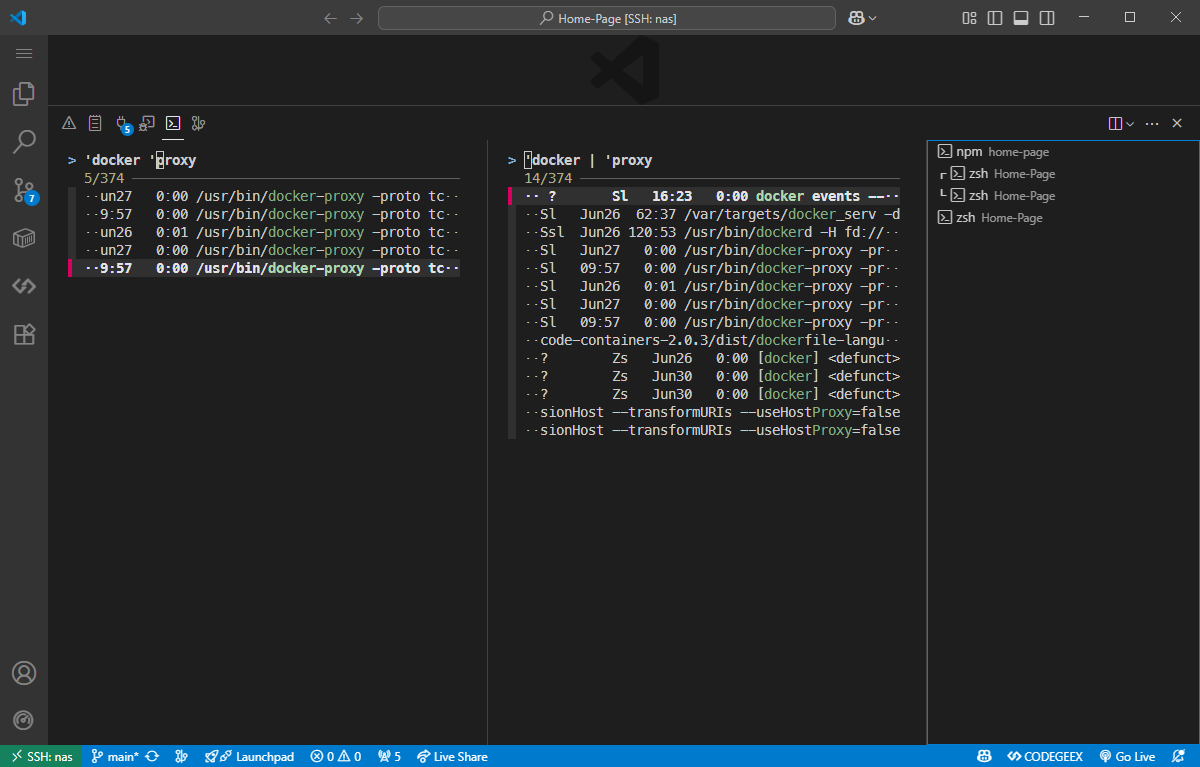
Task: Select the /var/targets/docker_serv row
Action: [x=704, y=214]
